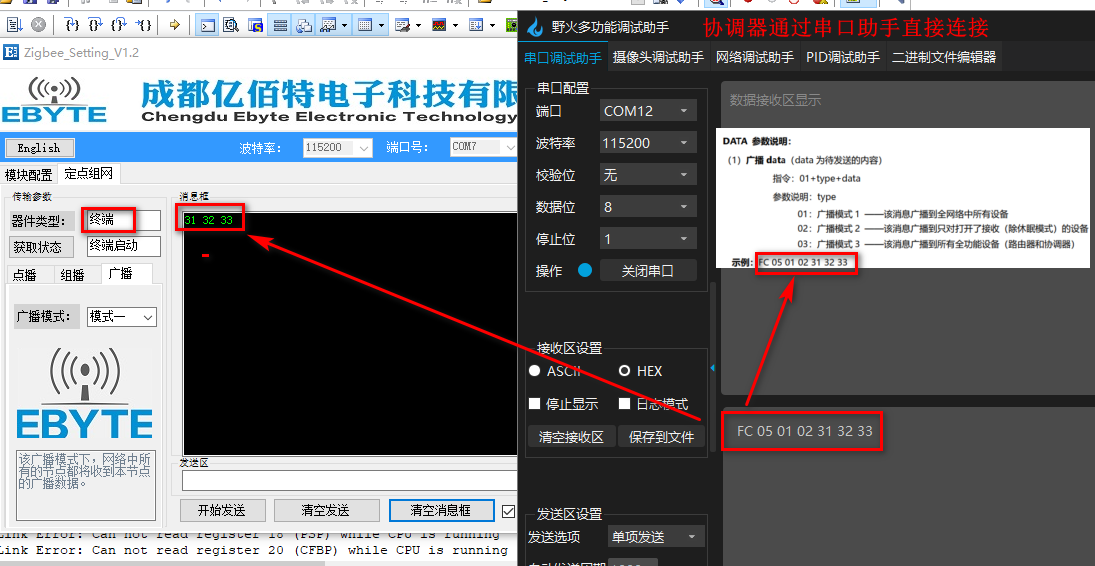
Task: Open the 广播模式 模式一 dropdown
Action: (122, 317)
